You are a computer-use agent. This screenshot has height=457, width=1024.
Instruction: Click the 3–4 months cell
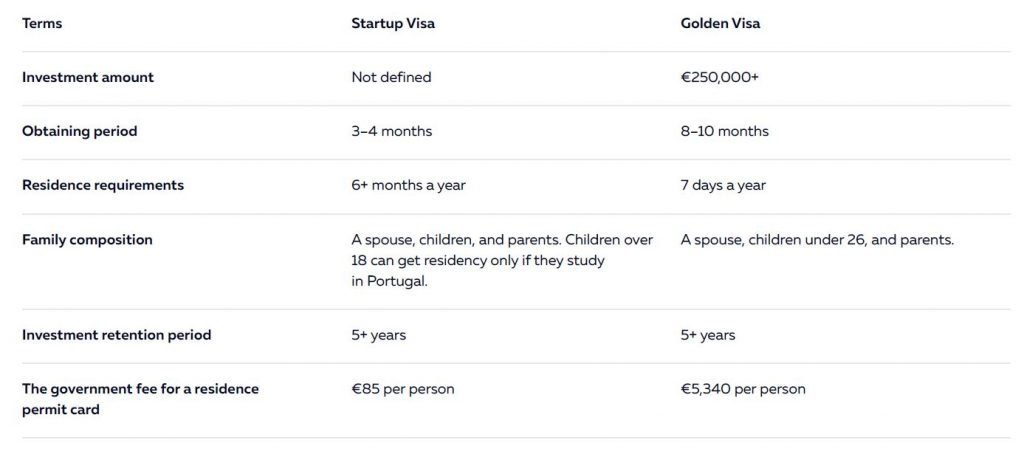click(x=392, y=131)
